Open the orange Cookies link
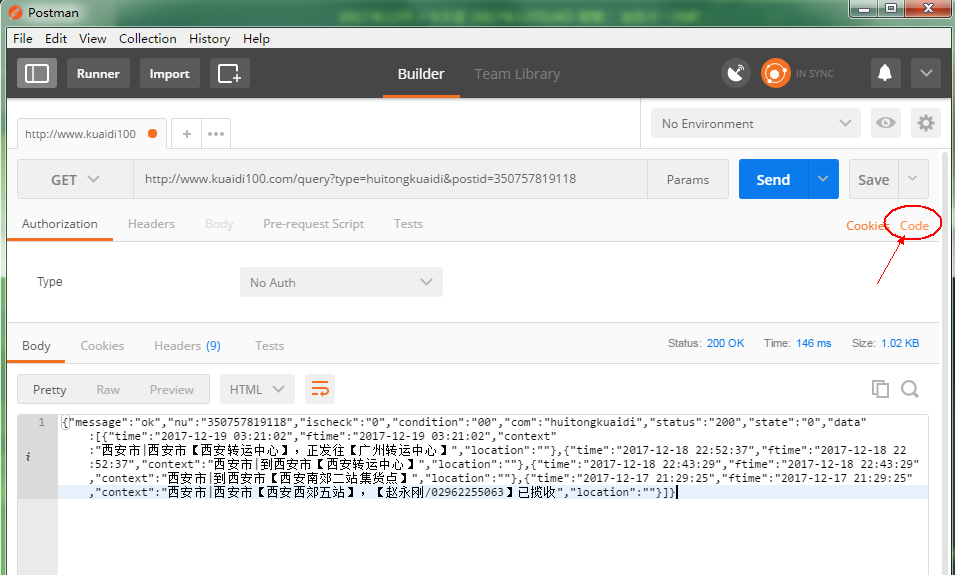The height and width of the screenshot is (575, 955). (x=867, y=225)
